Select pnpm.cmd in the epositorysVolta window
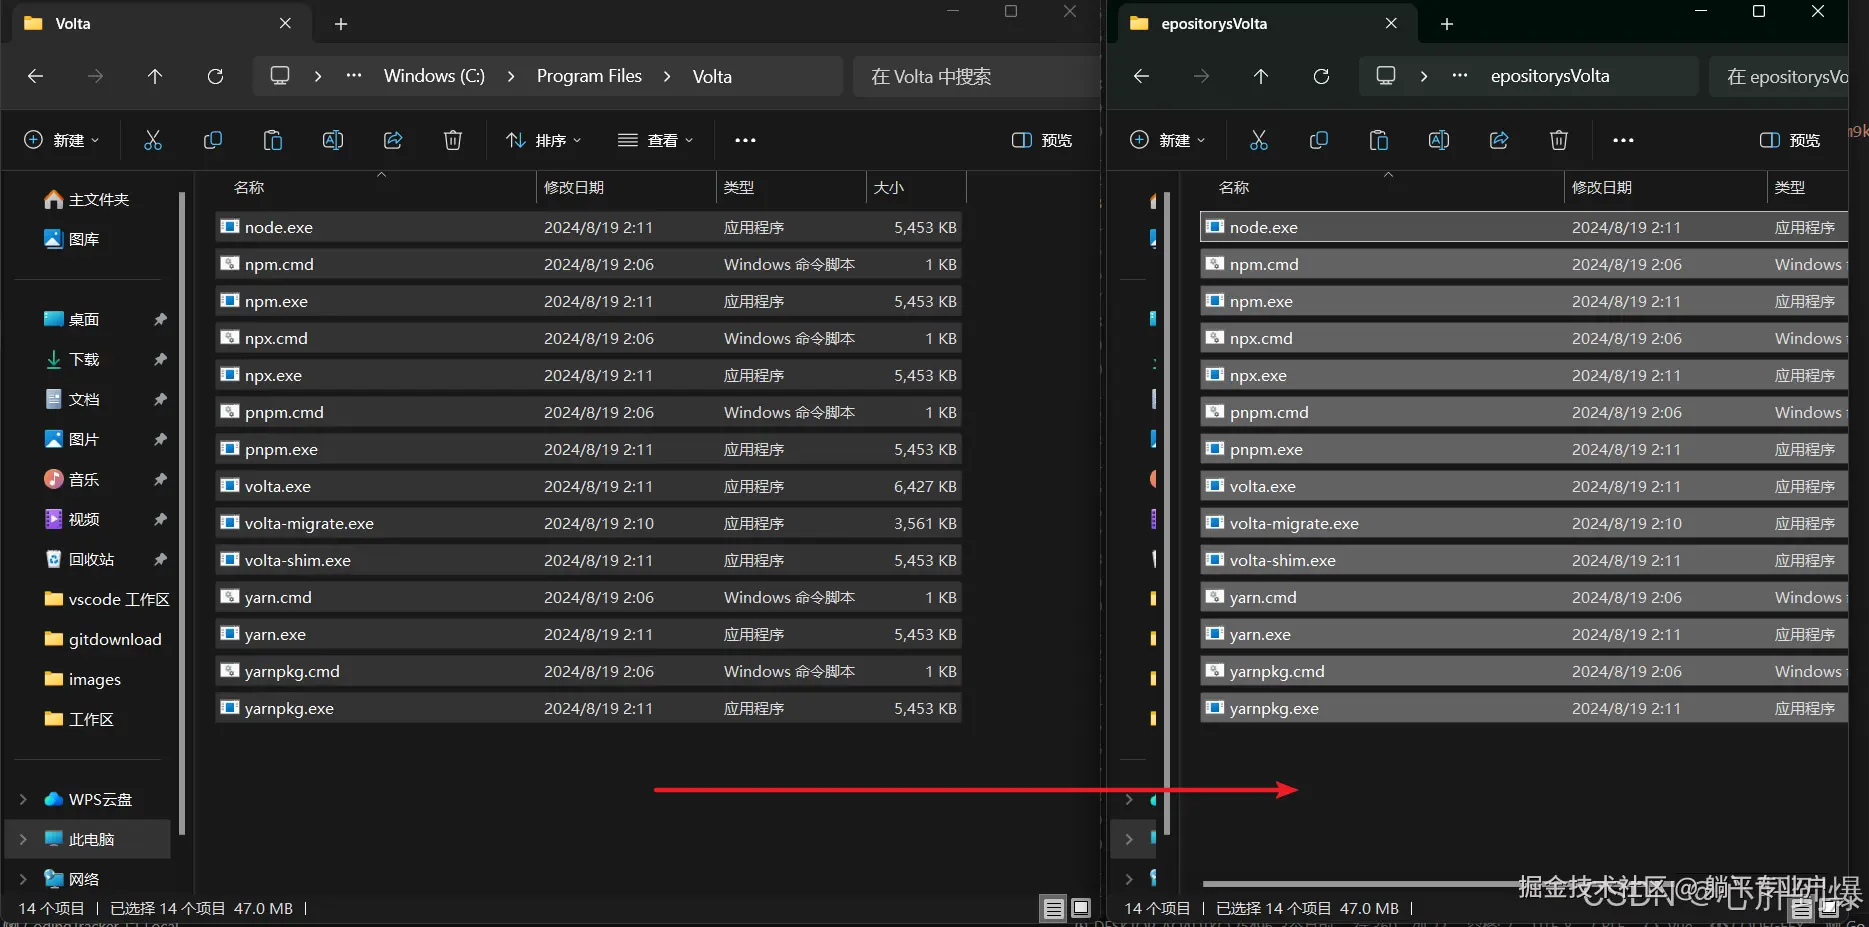Screen dimensions: 1869x927 click(1524, 412)
